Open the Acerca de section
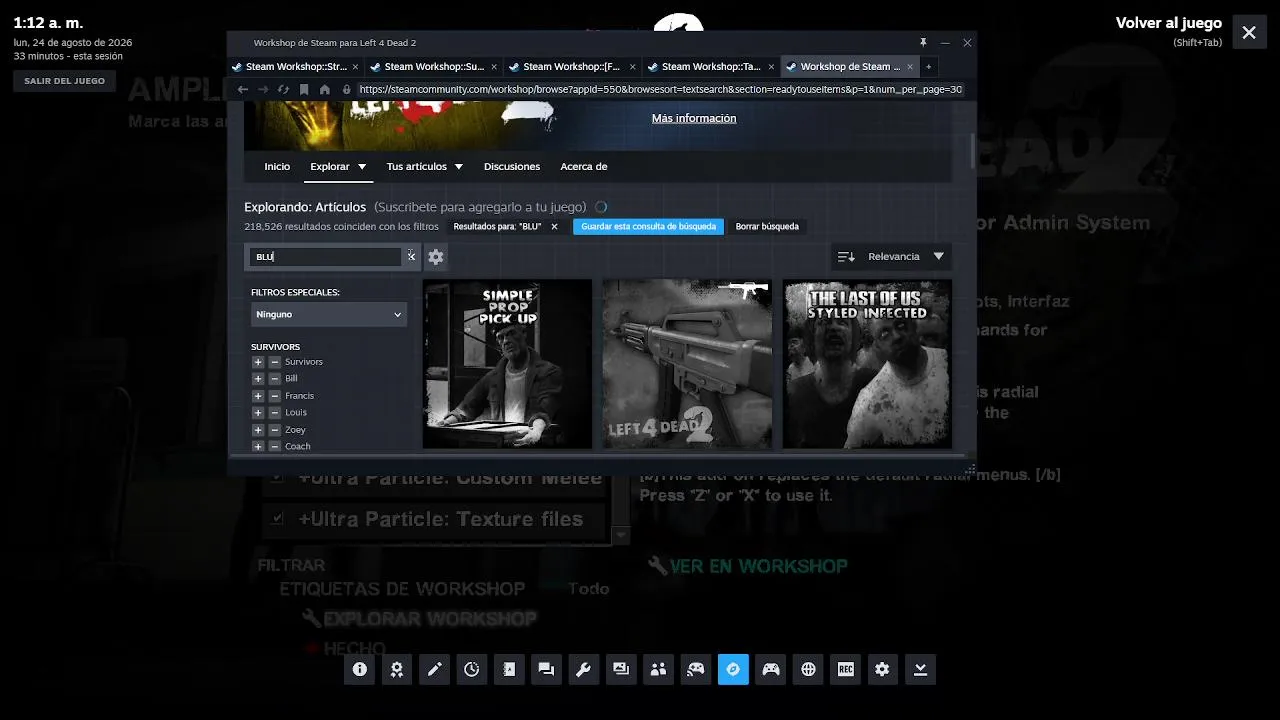Screen dimensions: 1280x720 point(584,167)
